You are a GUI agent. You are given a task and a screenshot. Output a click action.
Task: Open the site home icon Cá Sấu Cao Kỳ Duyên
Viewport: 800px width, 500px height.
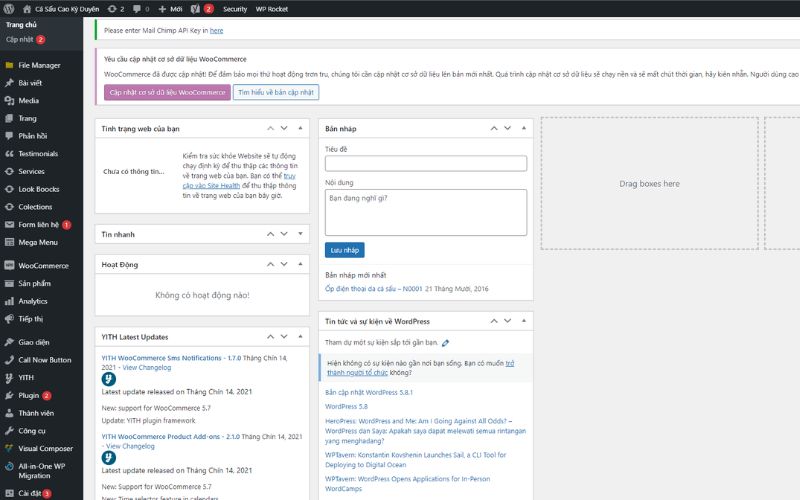[x=27, y=9]
